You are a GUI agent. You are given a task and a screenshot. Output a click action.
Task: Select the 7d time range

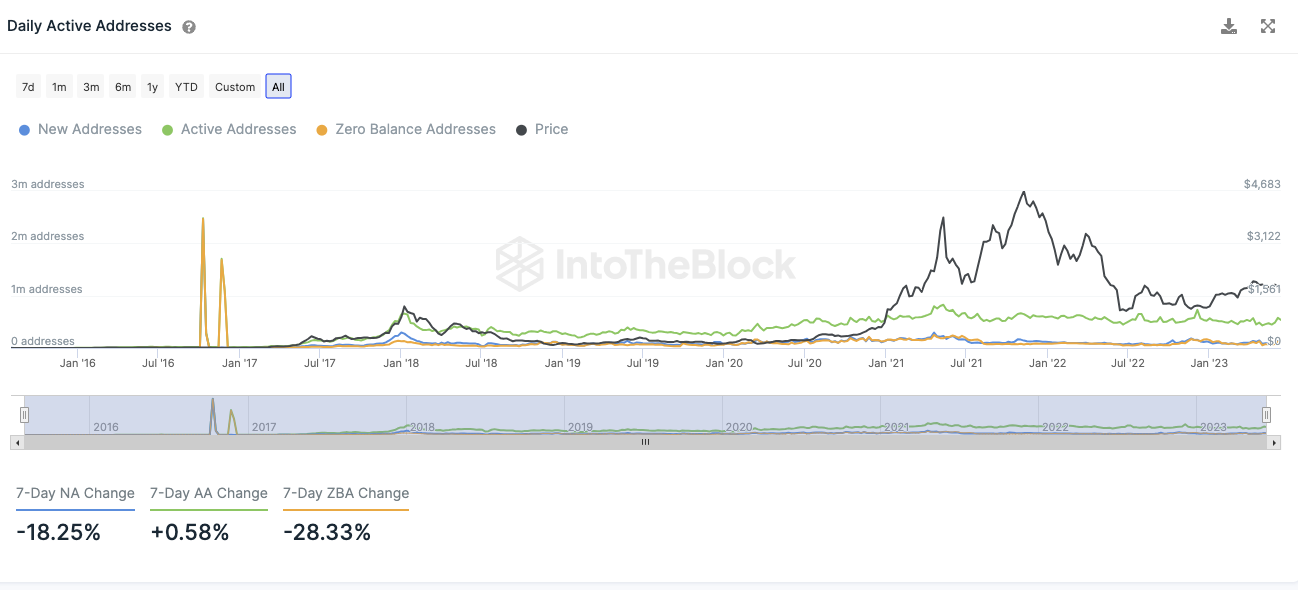pyautogui.click(x=28, y=87)
